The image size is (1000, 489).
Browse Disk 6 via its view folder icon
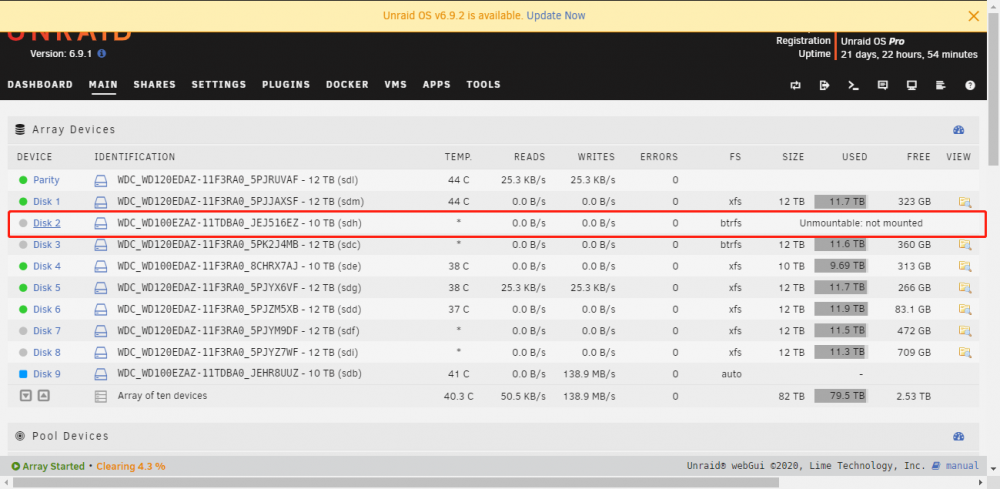tap(965, 310)
